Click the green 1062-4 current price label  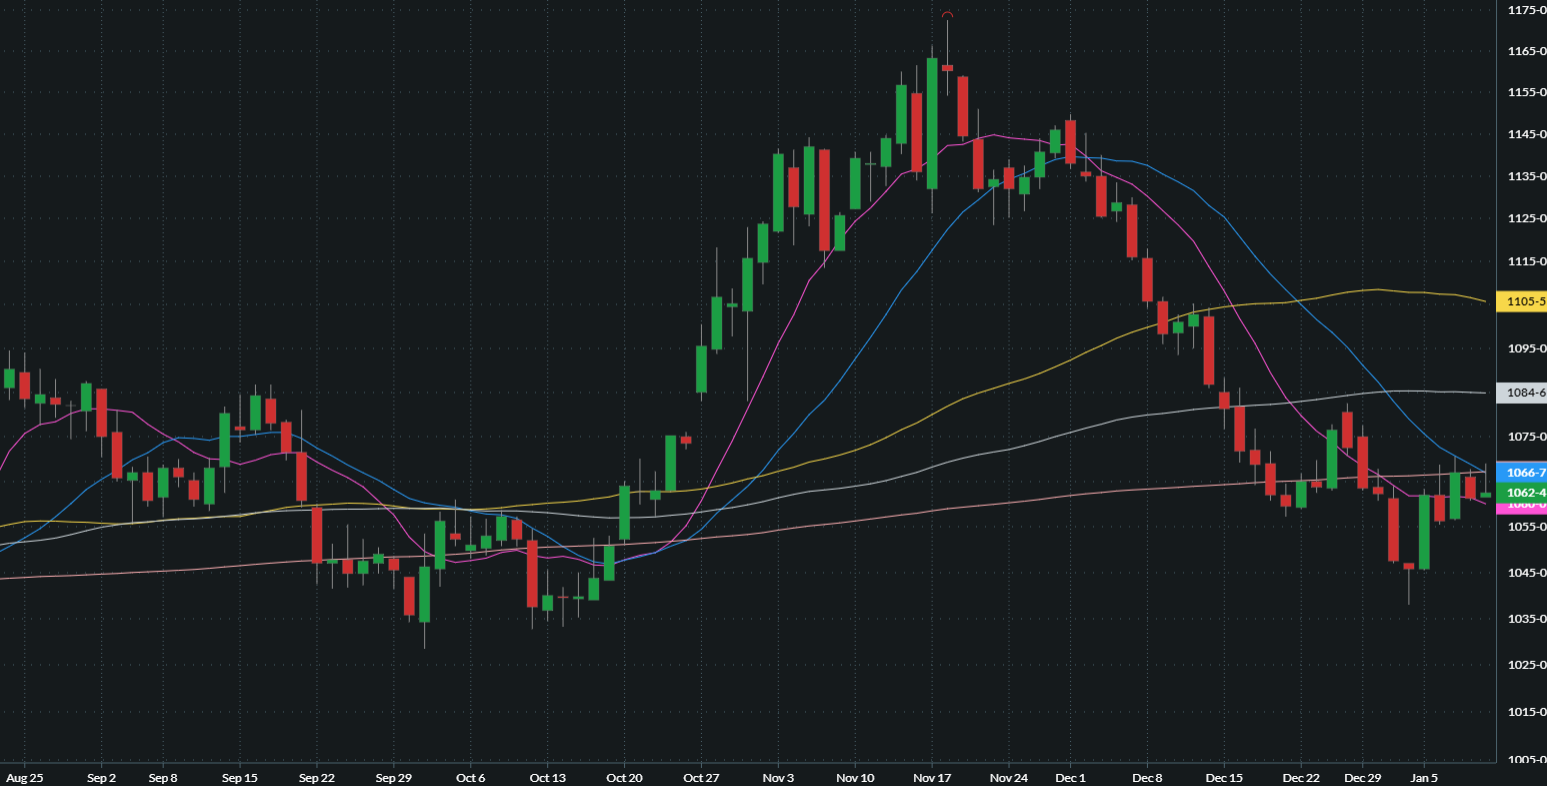tap(1521, 492)
